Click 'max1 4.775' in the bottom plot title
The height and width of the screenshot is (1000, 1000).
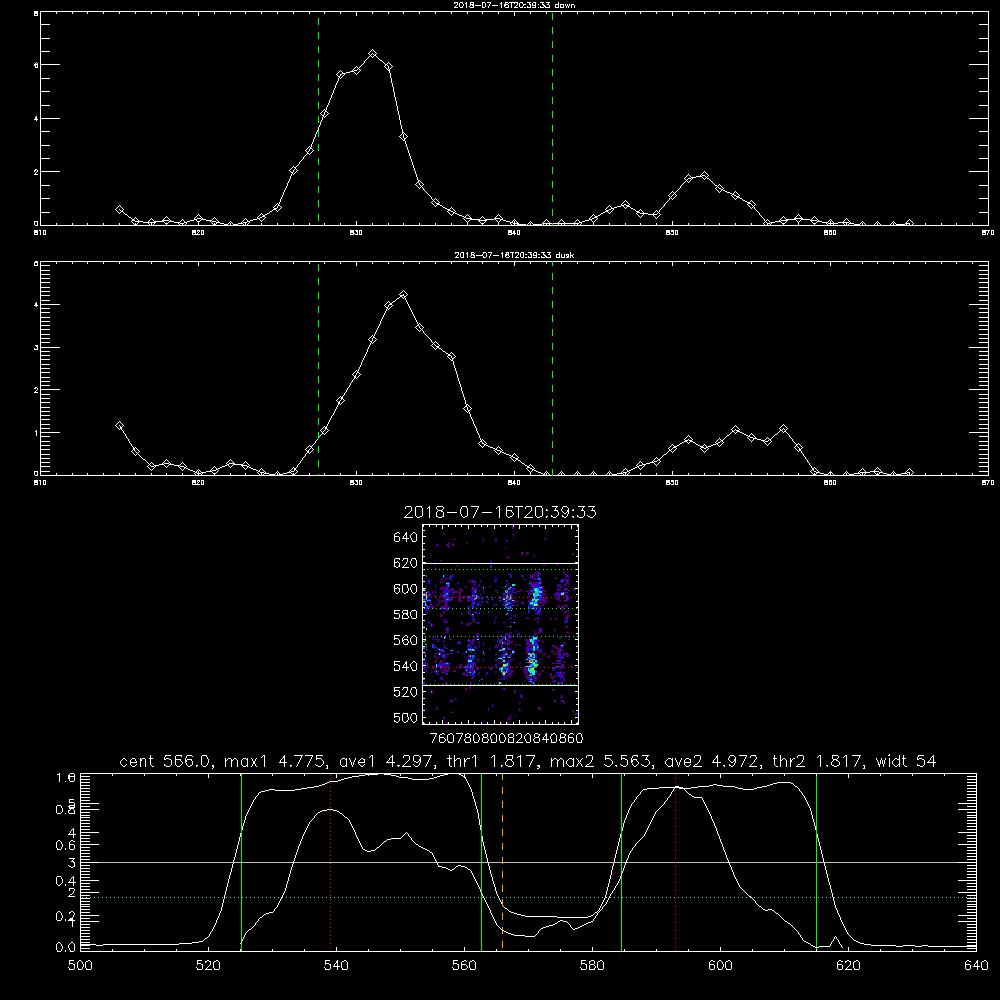(x=276, y=761)
